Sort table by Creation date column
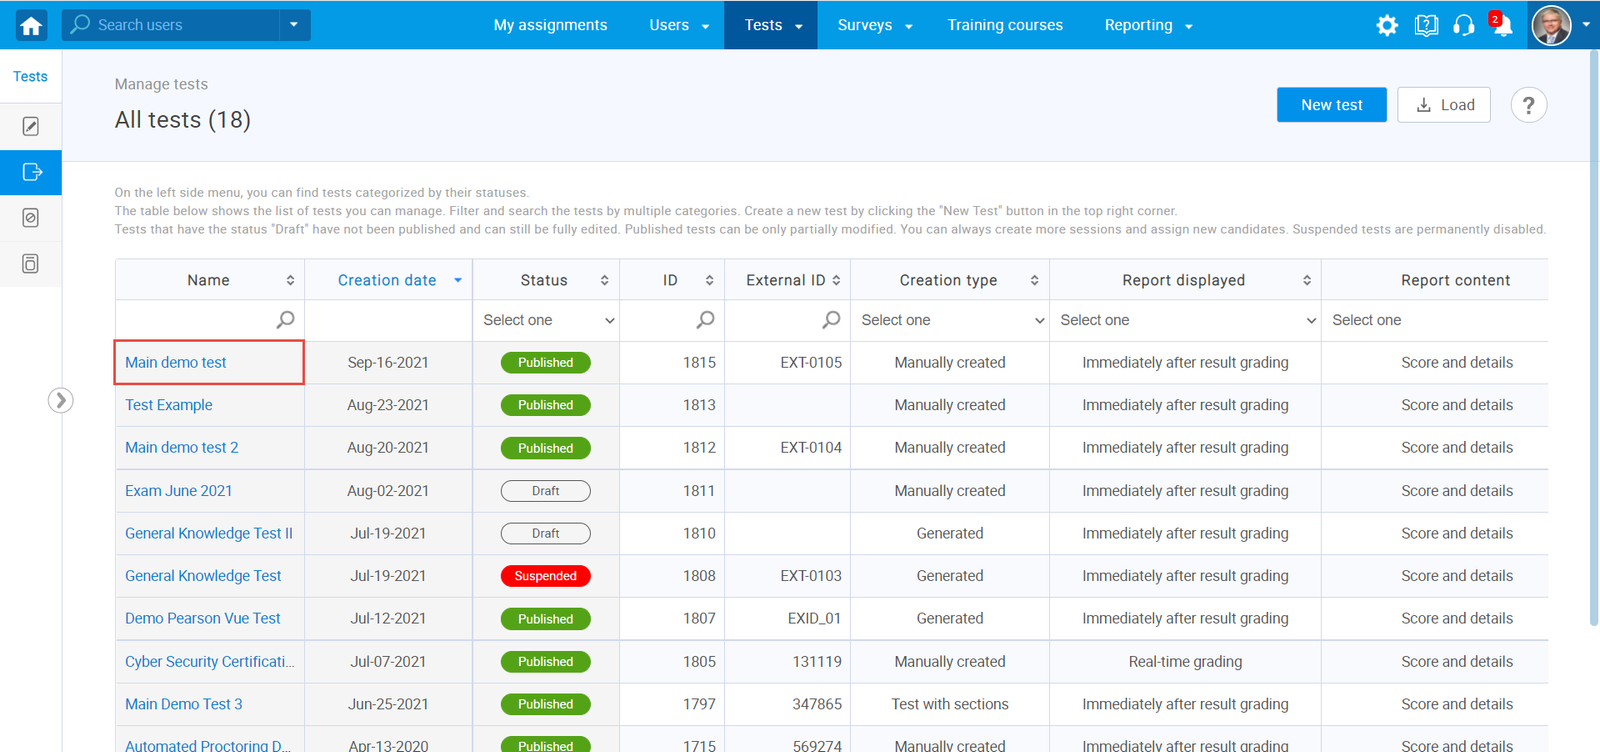The image size is (1600, 752). click(388, 280)
